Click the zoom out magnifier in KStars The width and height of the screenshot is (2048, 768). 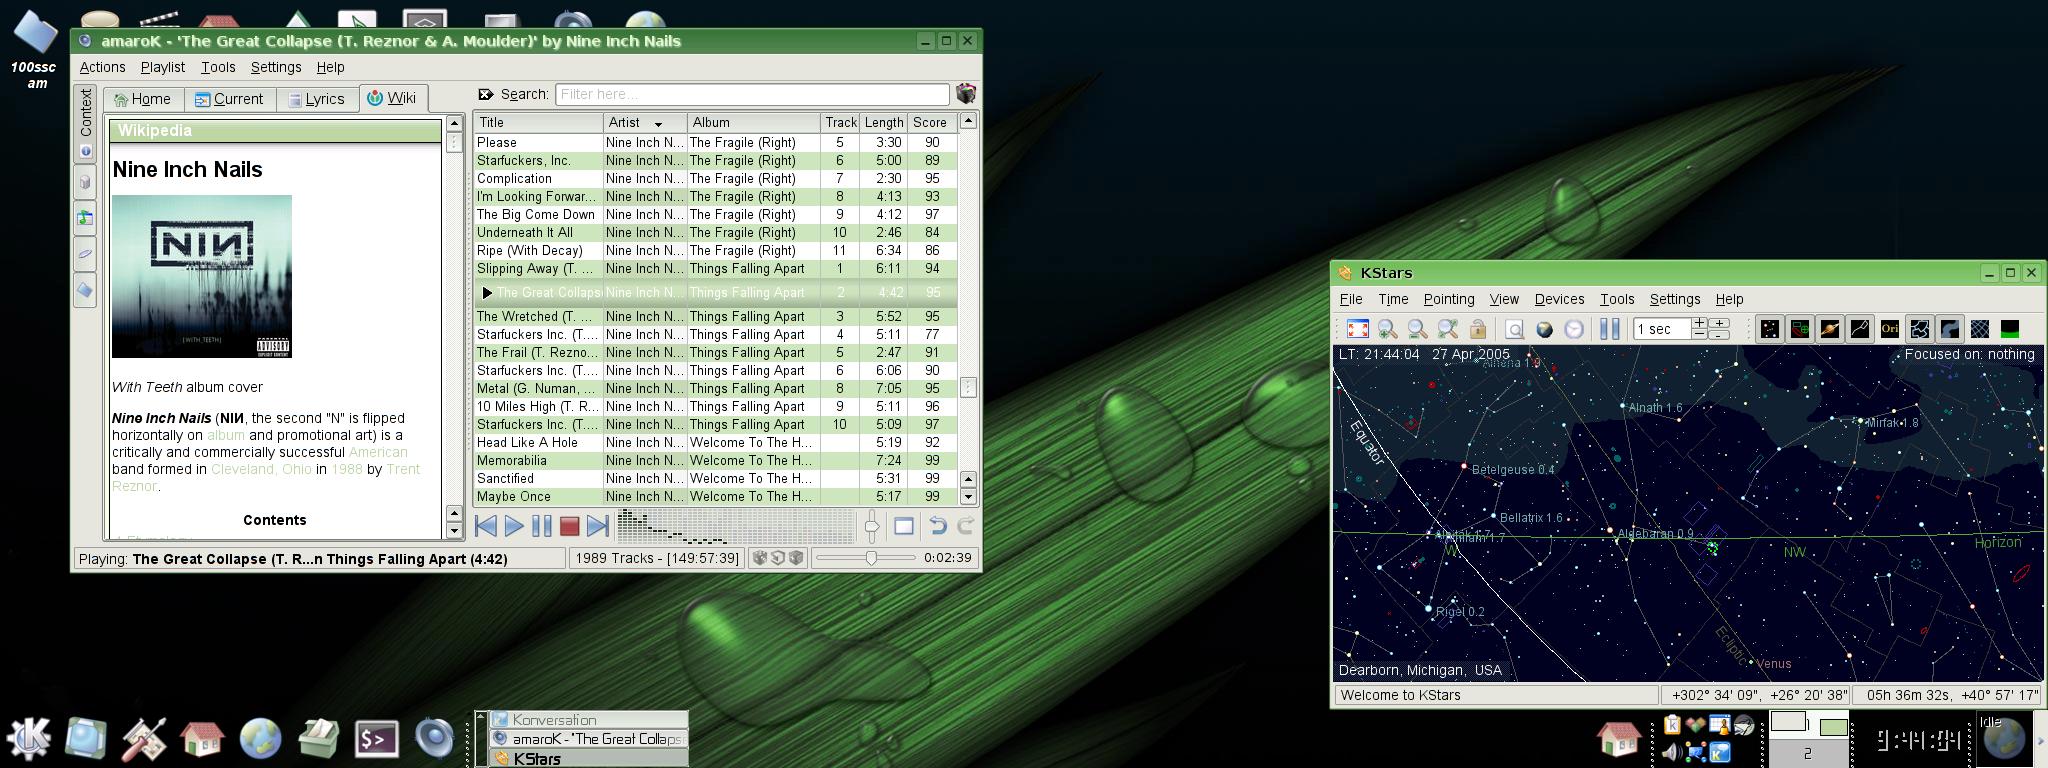coord(1418,329)
